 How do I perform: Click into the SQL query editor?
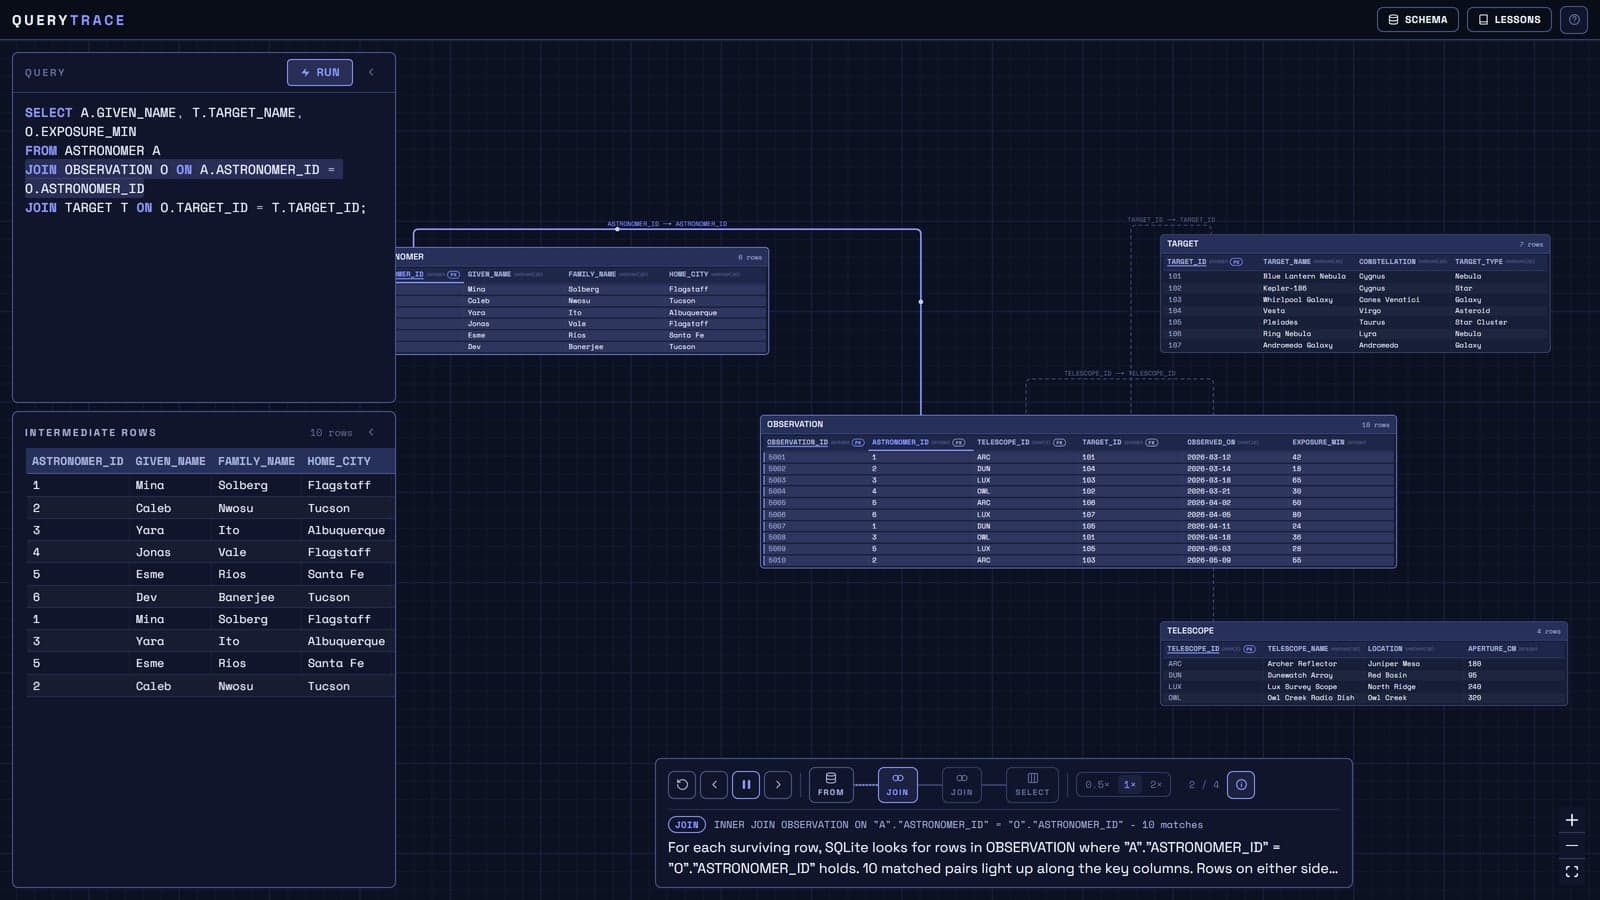[x=204, y=250]
